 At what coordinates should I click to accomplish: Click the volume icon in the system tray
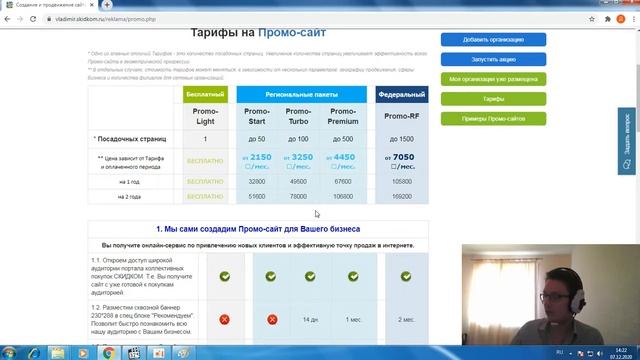tap(600, 353)
